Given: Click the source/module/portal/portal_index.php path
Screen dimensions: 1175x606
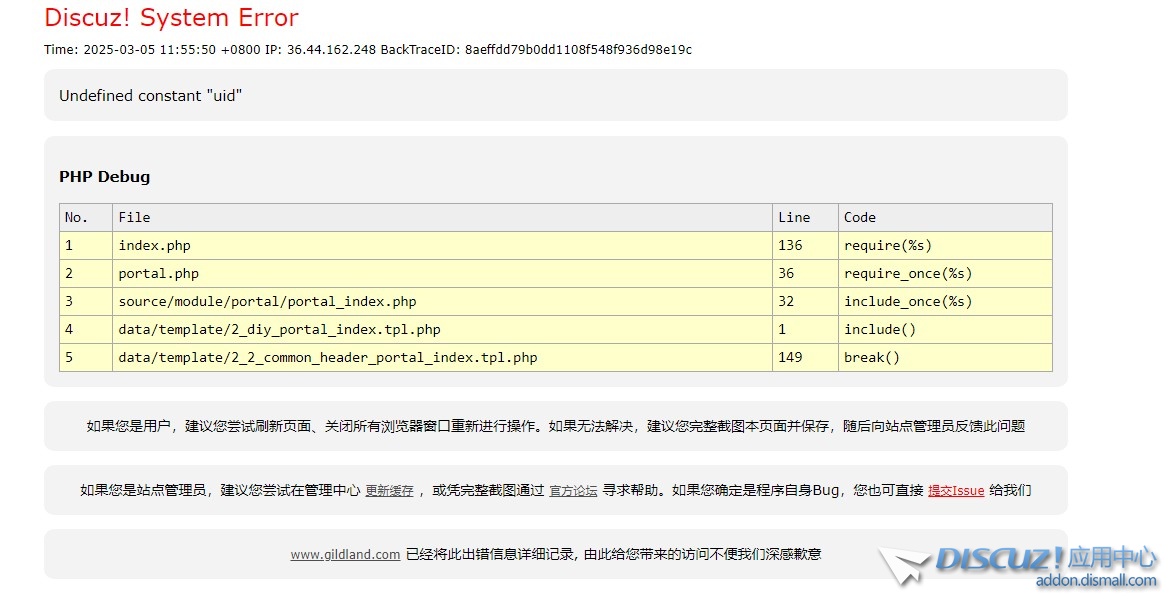Looking at the screenshot, I should (x=267, y=301).
